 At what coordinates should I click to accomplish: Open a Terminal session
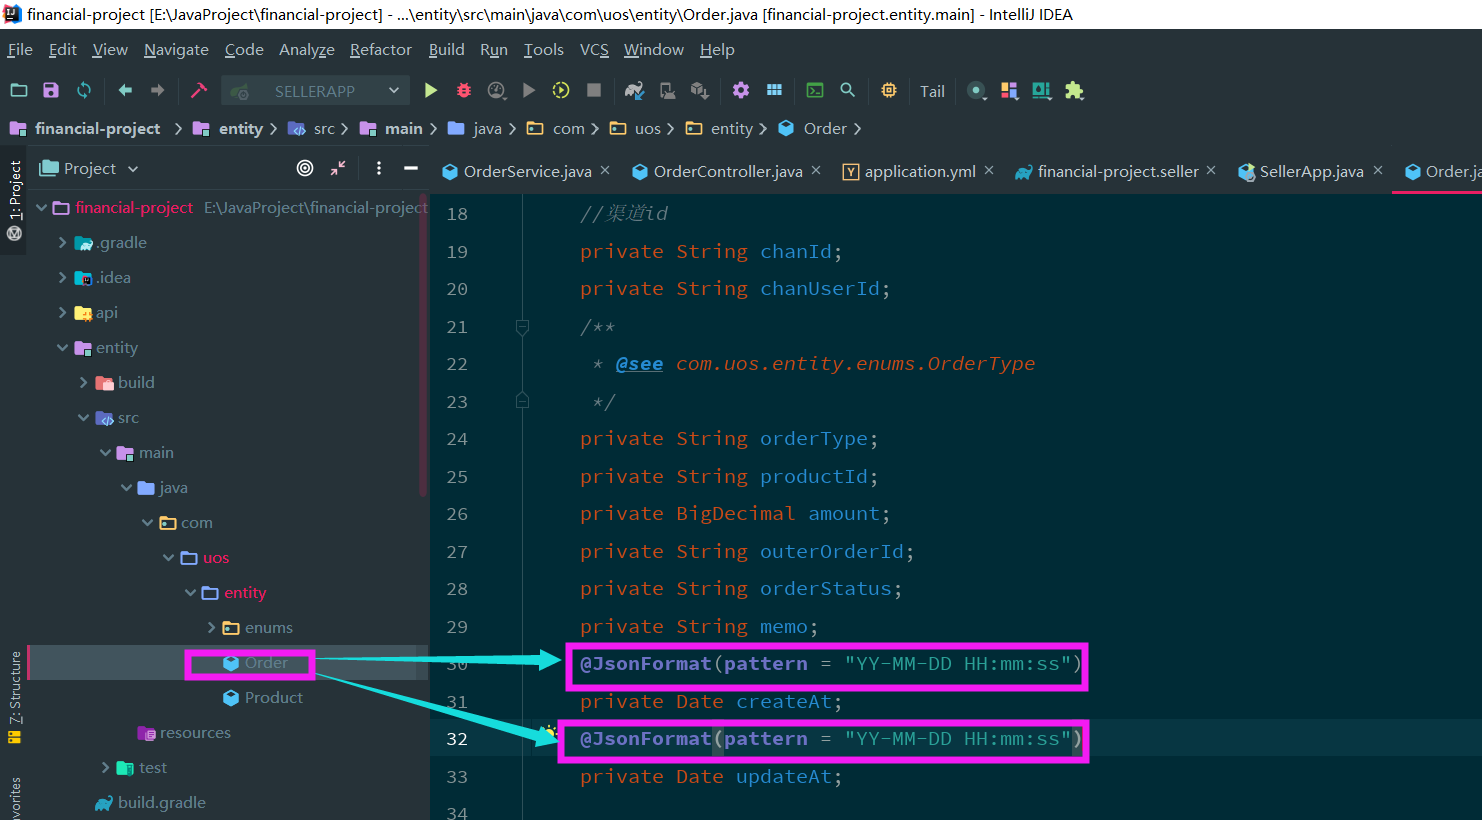tap(813, 90)
